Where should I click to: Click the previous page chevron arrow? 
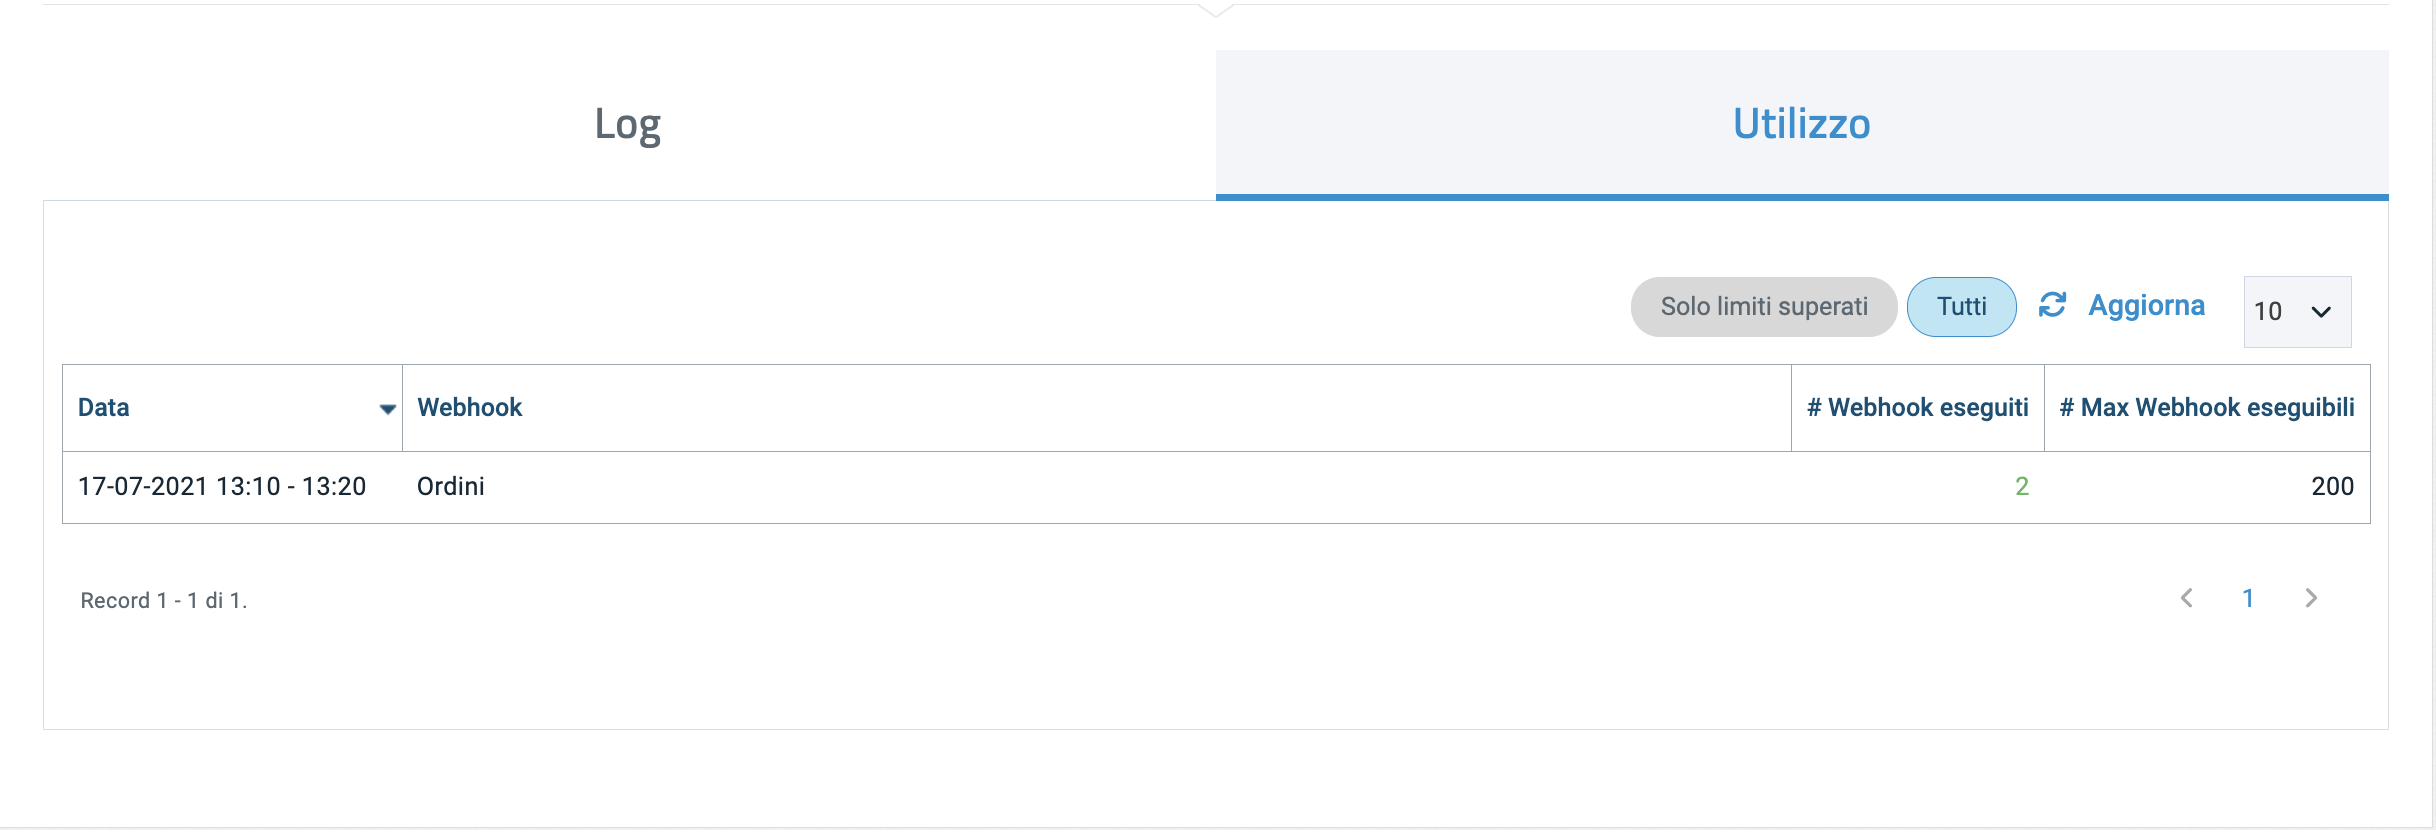[2188, 598]
